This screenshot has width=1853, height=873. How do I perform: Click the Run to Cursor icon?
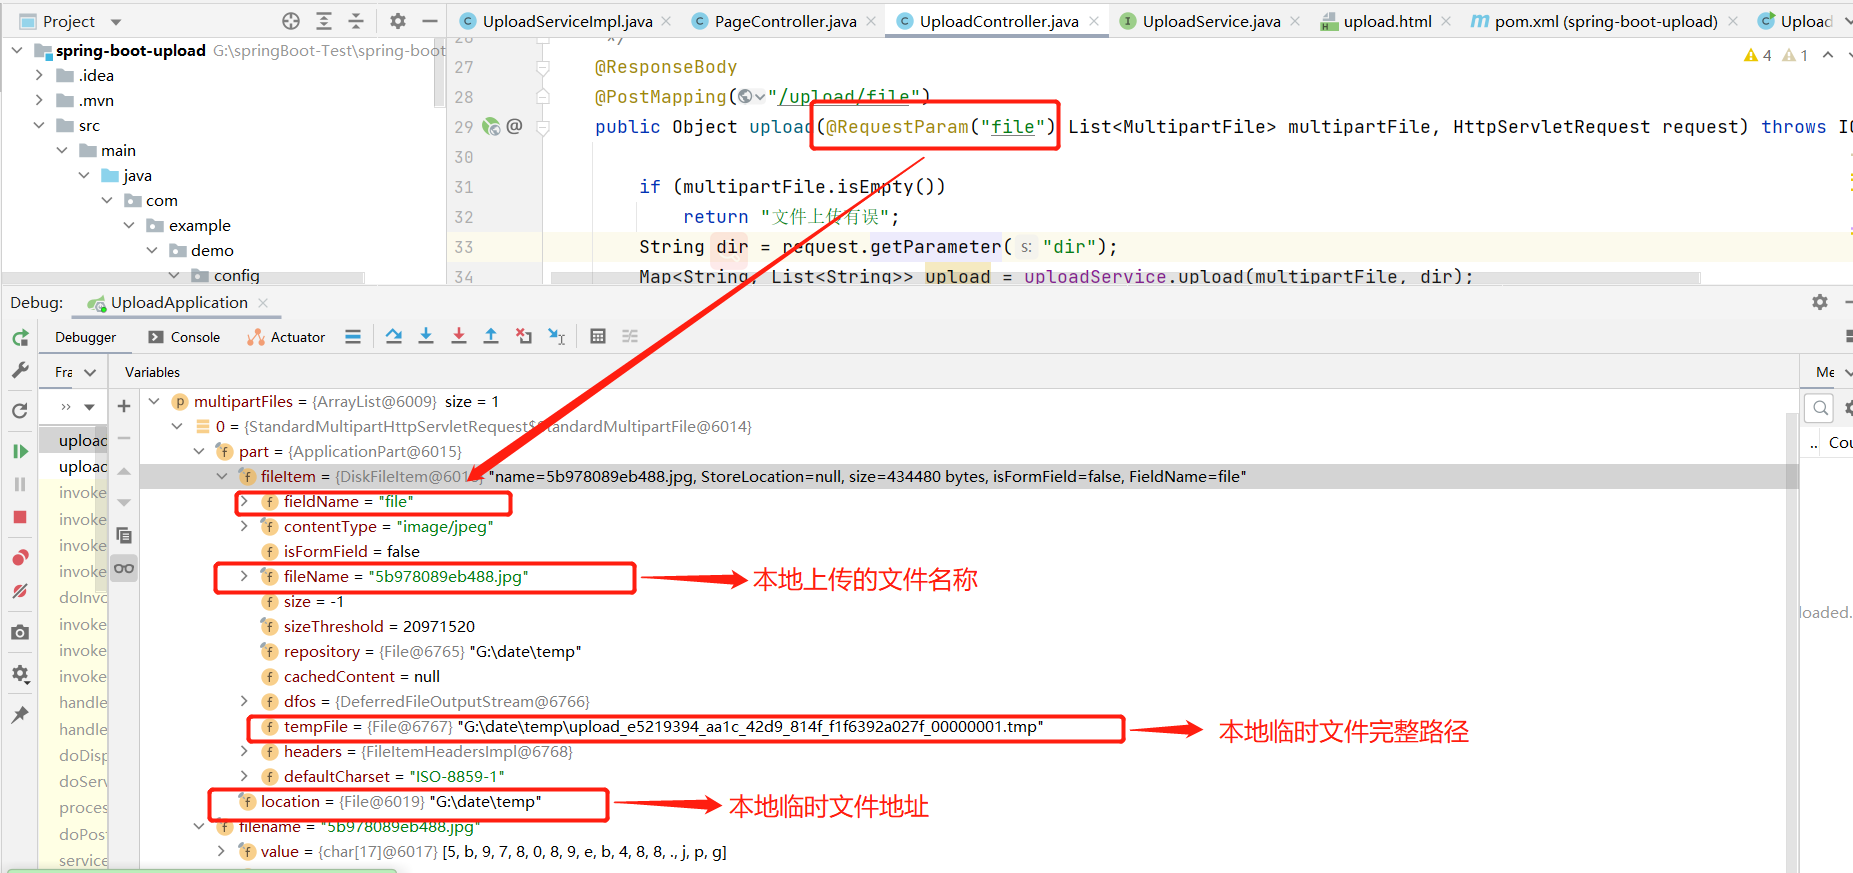tap(557, 337)
